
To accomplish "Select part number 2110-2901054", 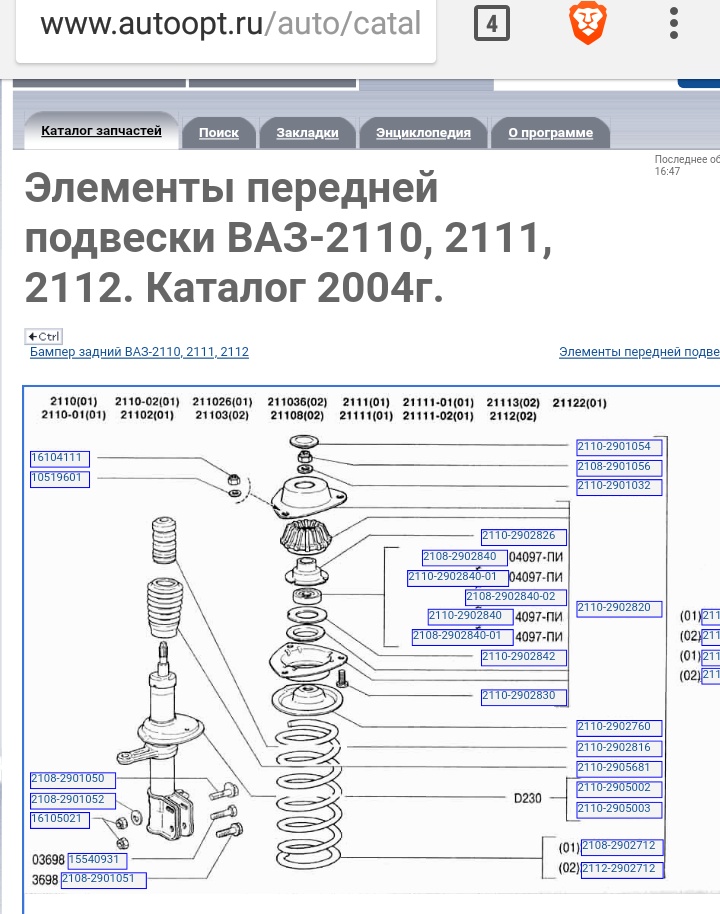I will (x=613, y=447).
